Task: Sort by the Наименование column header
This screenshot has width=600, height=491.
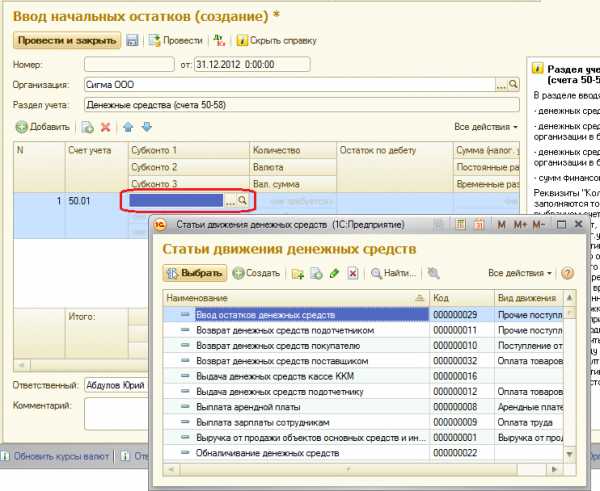Action: pyautogui.click(x=295, y=298)
